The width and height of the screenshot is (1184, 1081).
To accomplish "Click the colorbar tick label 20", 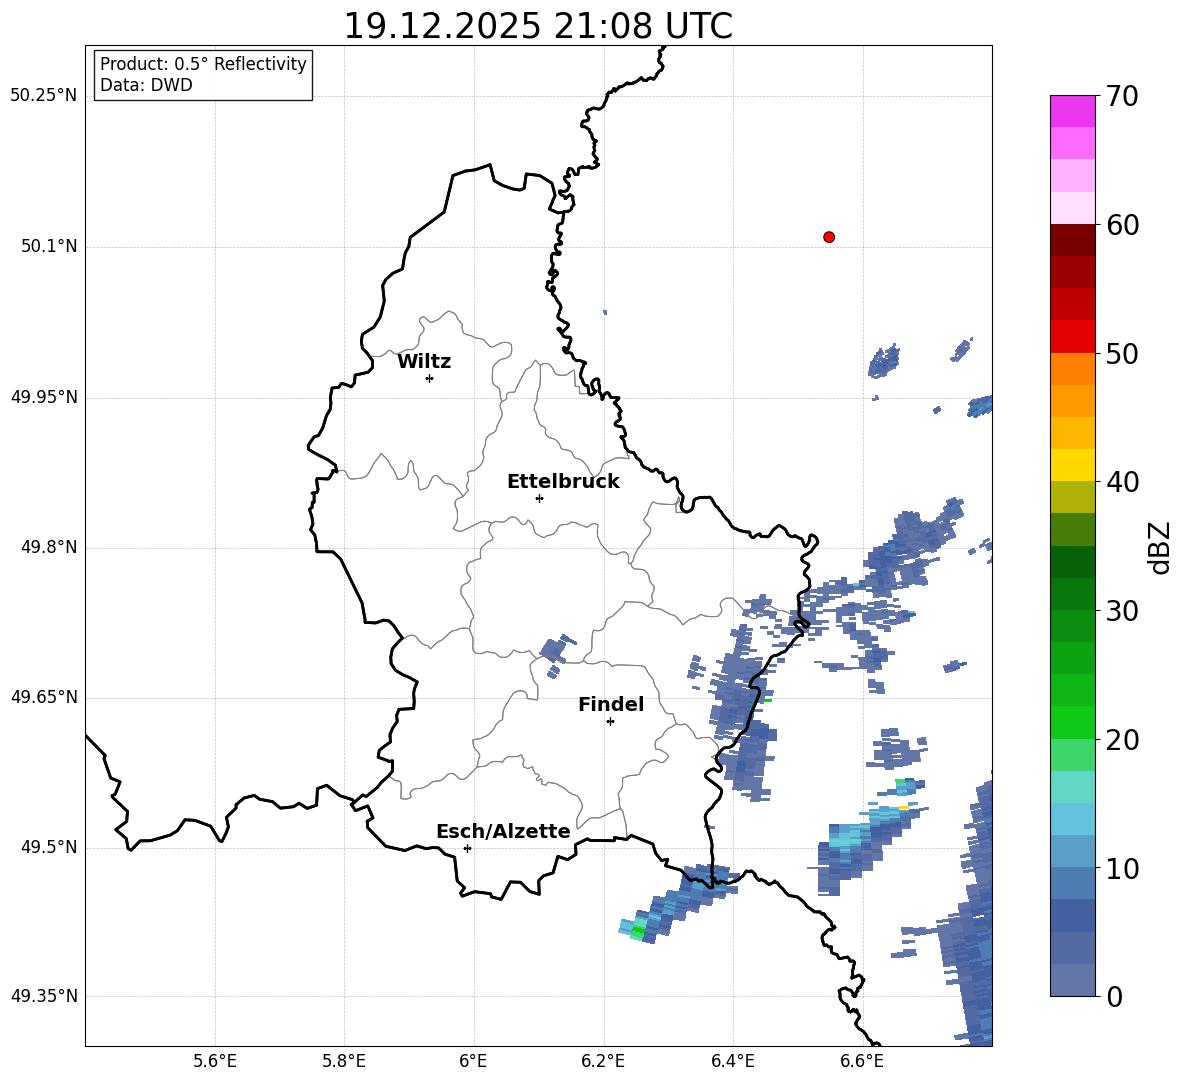I will point(1122,740).
